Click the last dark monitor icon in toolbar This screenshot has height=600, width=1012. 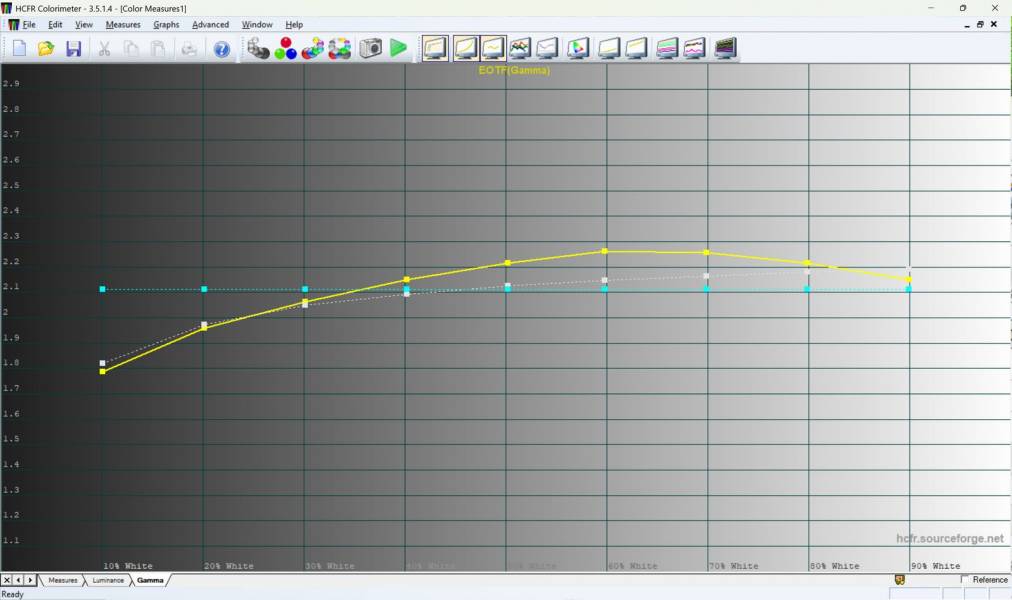click(725, 48)
